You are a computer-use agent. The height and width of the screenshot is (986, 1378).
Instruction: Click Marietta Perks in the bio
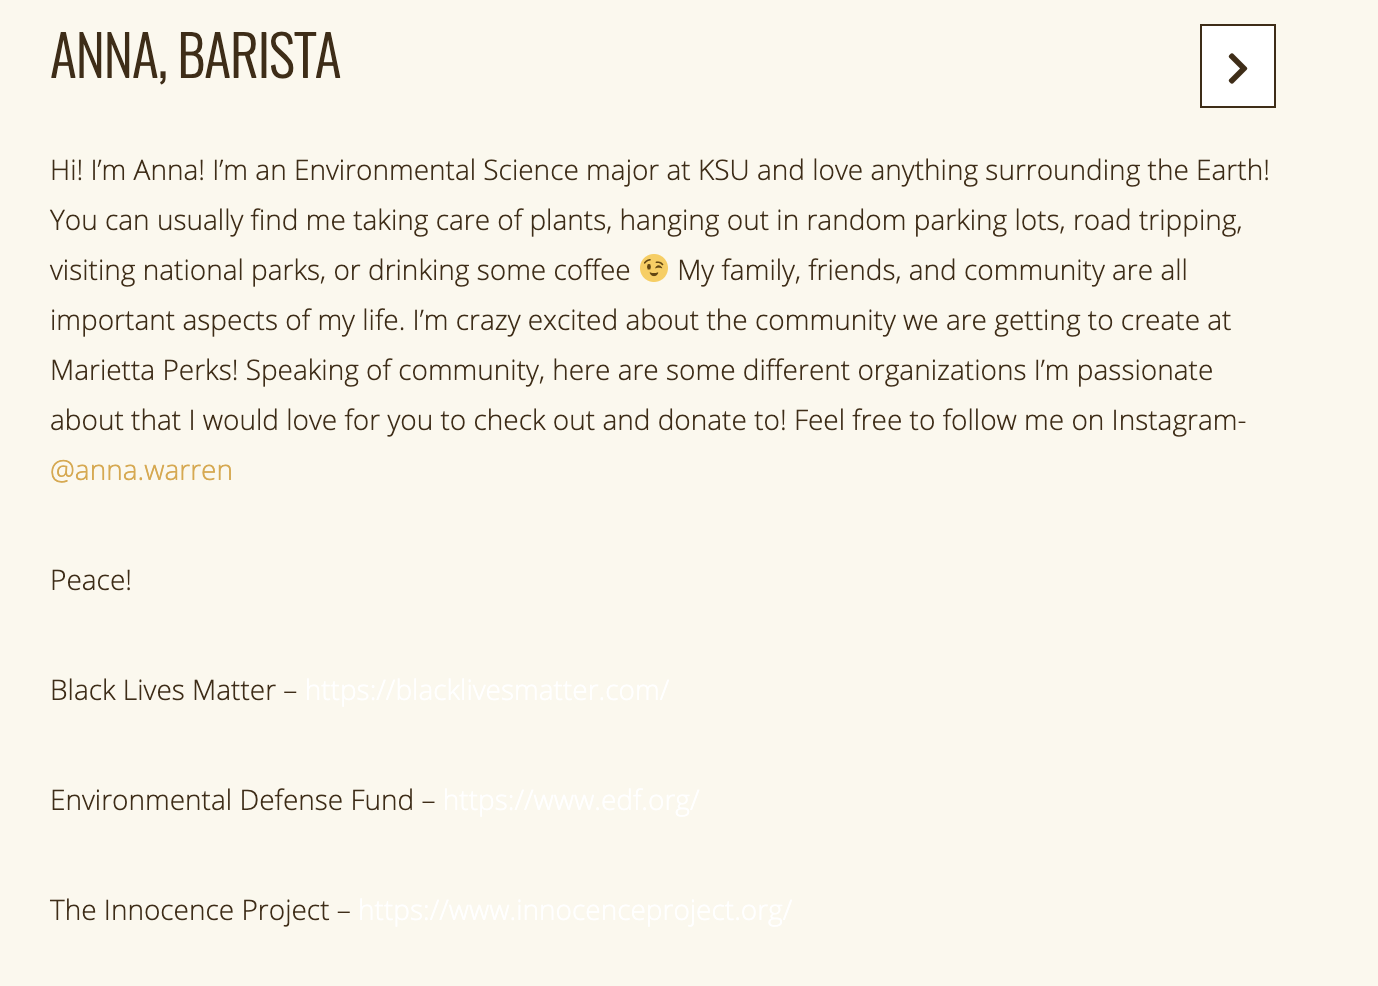(144, 370)
